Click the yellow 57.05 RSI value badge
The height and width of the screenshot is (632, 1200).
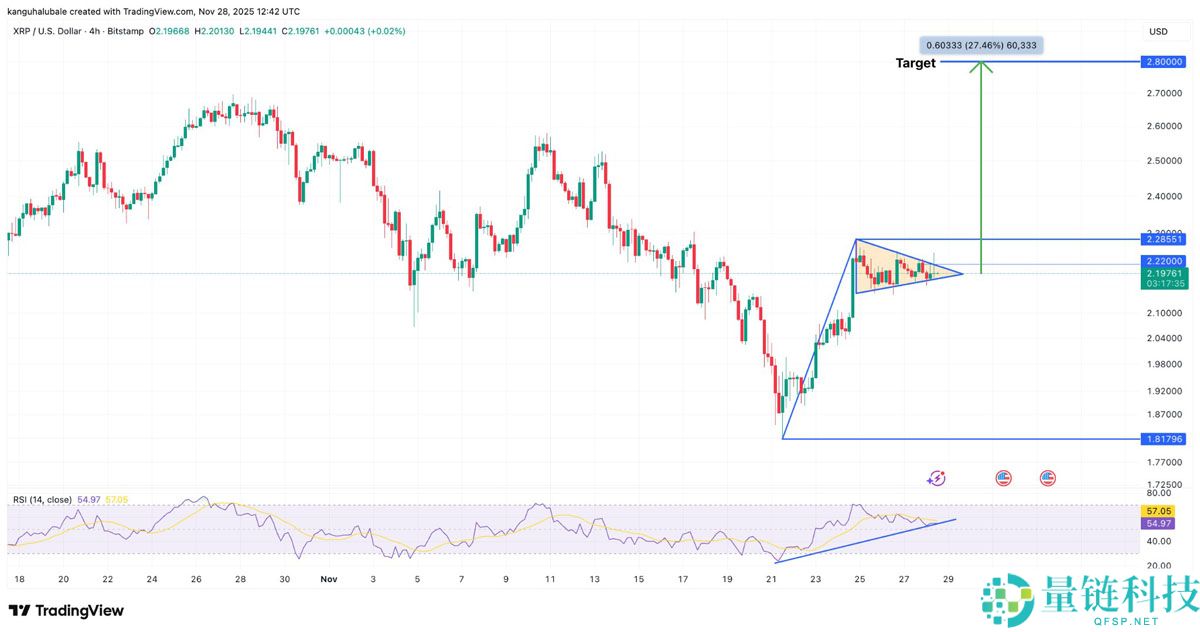(x=1157, y=510)
